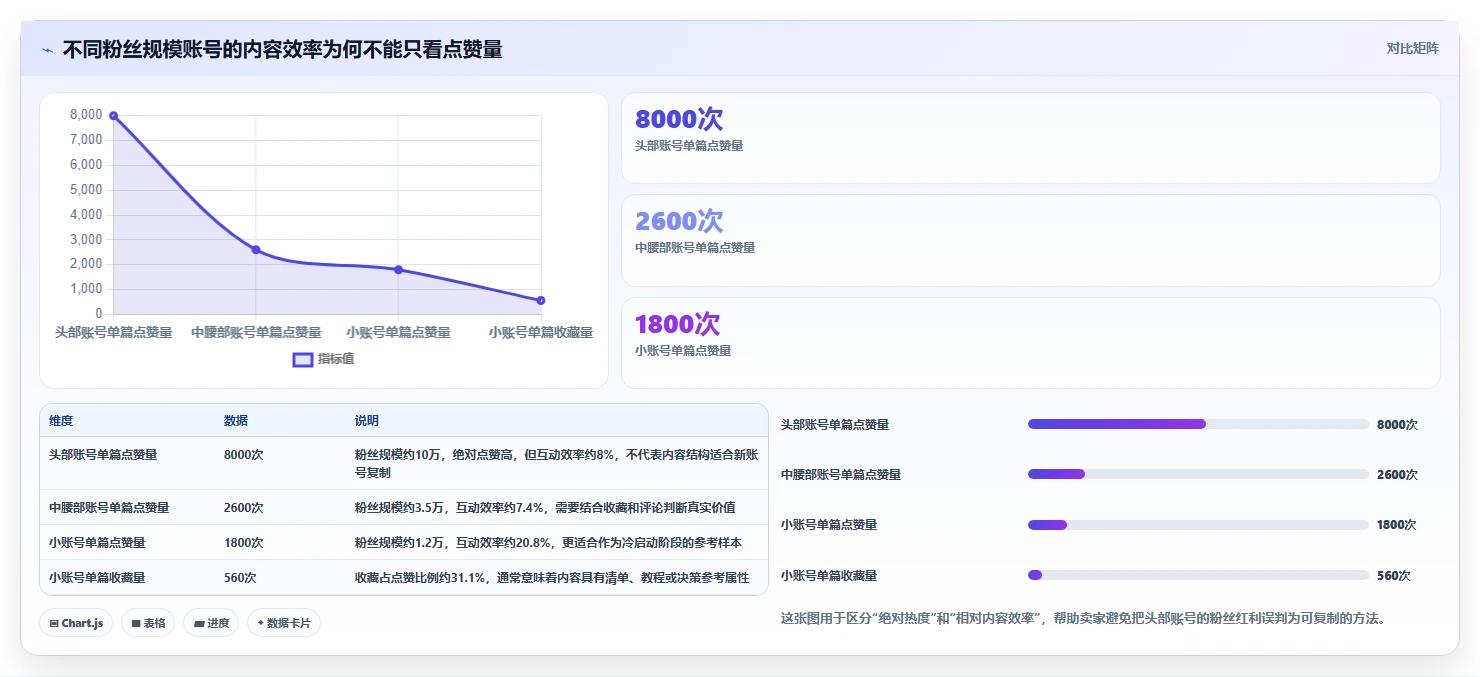Viewport: 1480px width, 677px height.
Task: Click the 小账号单篇点赞量 data point on the chart
Action: coord(398,269)
